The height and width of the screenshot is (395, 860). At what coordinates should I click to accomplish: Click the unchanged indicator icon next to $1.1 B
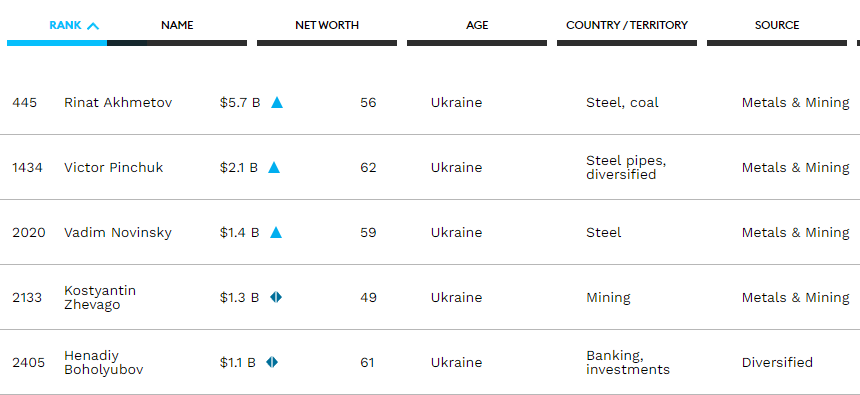coord(272,362)
